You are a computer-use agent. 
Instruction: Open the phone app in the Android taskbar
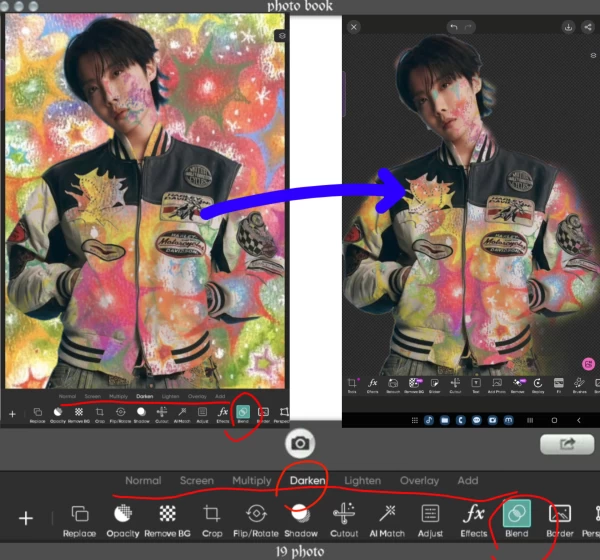point(461,420)
